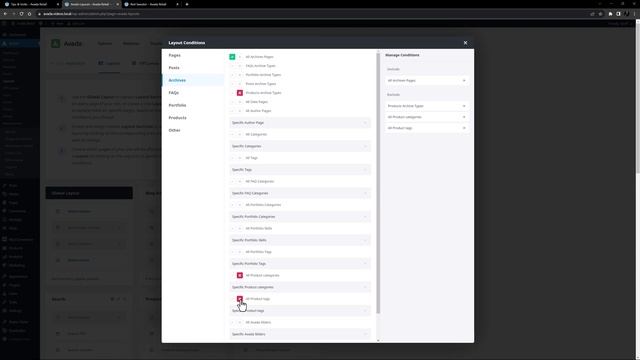Close the first browser tab
Image resolution: width=640 pixels, height=360 pixels.
click(58, 4)
